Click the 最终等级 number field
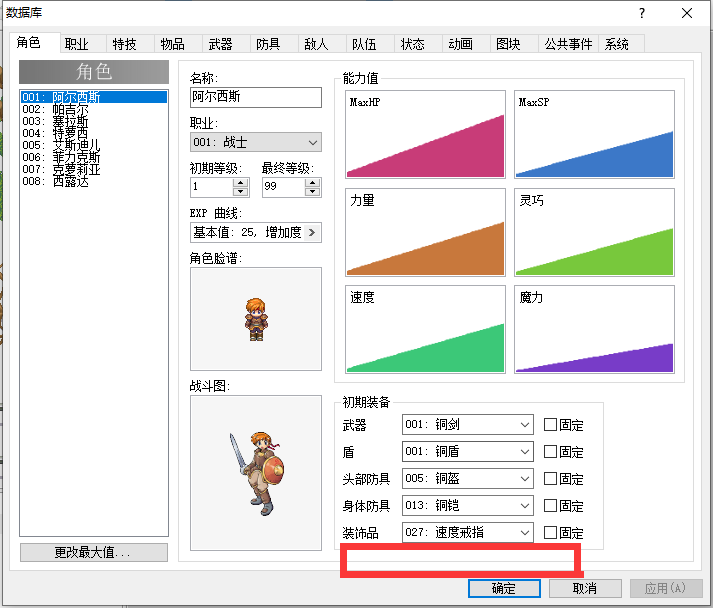Image resolution: width=713 pixels, height=608 pixels. 284,187
